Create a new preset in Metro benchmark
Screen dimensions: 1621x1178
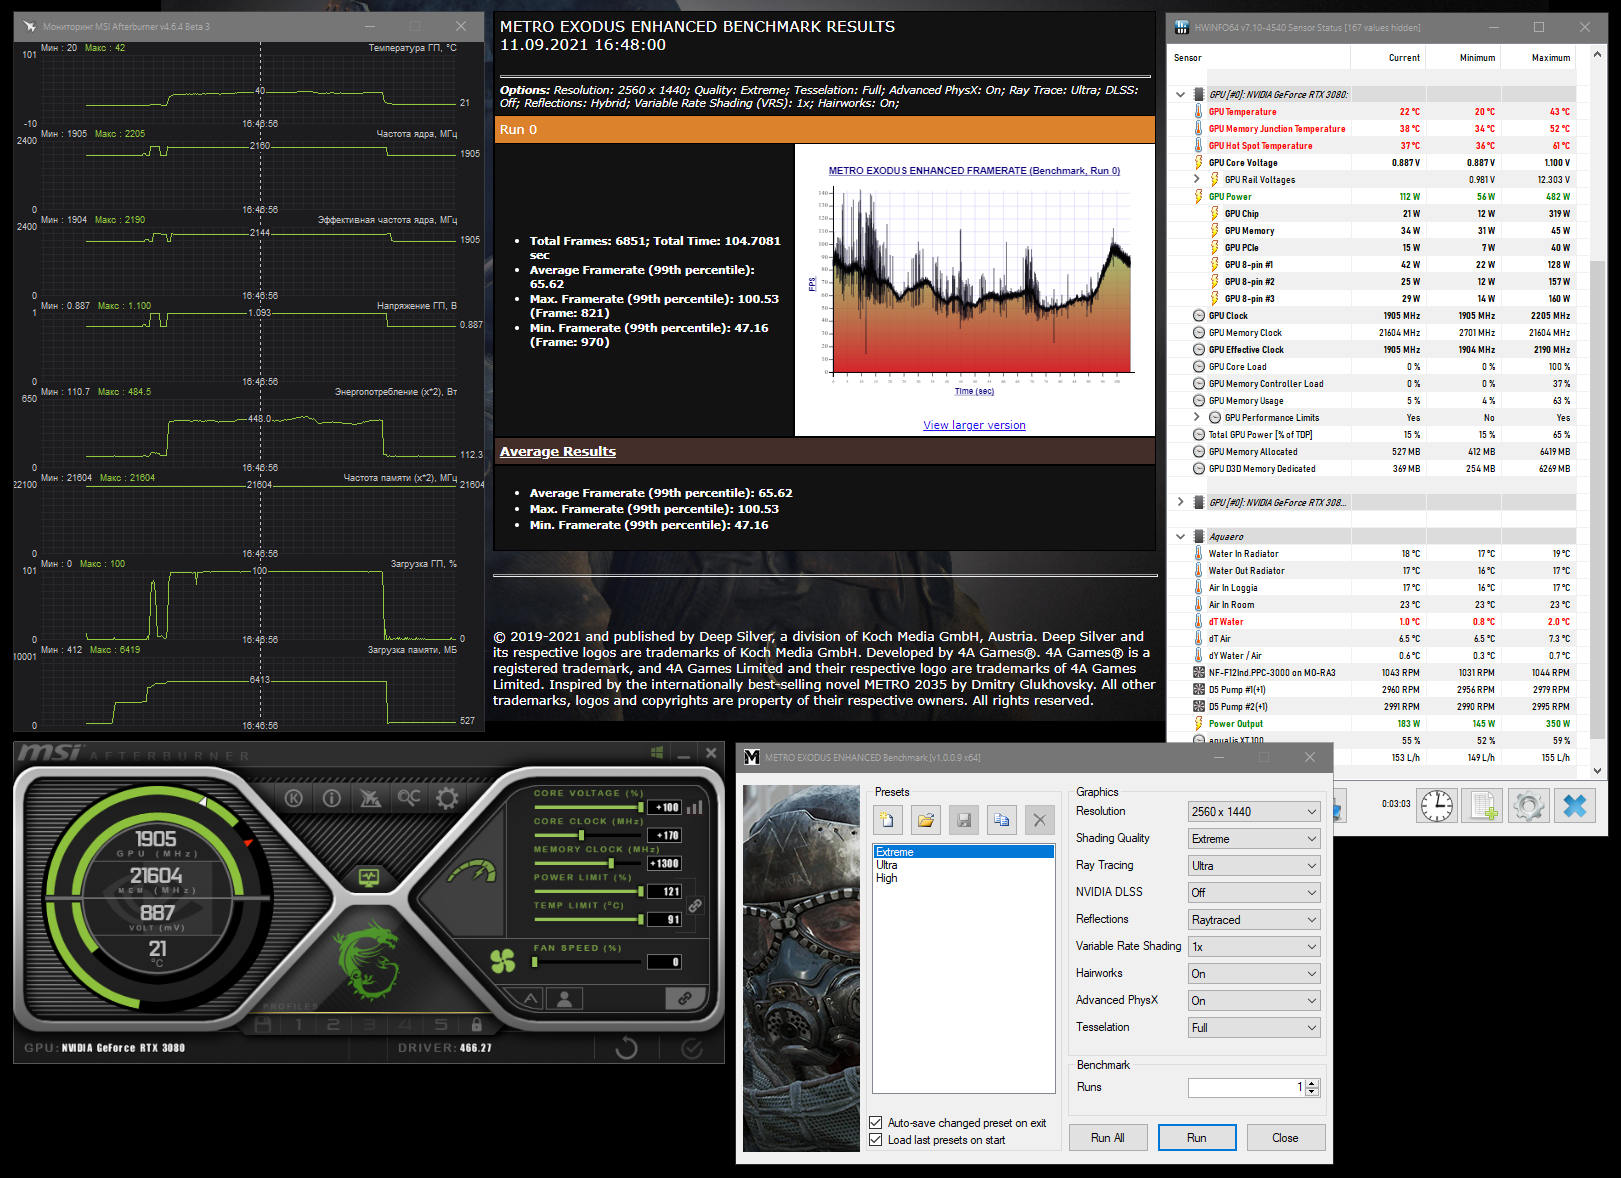pos(887,820)
